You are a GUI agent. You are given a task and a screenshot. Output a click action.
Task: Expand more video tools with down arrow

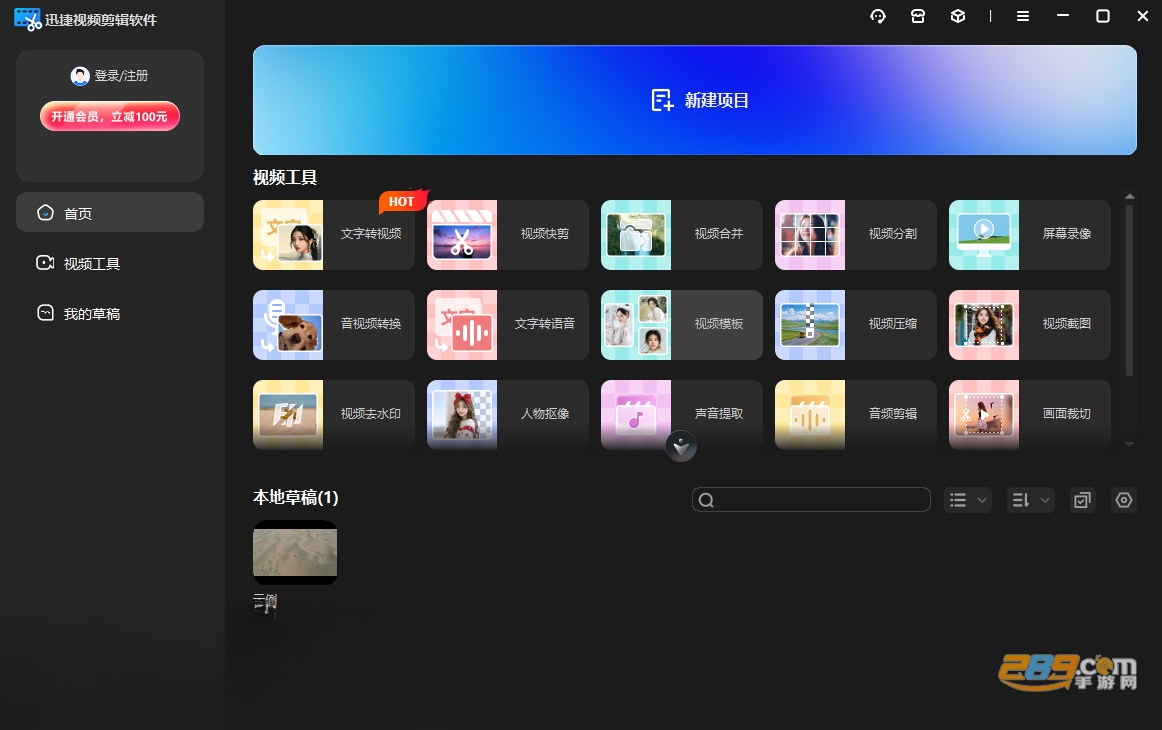coord(681,446)
